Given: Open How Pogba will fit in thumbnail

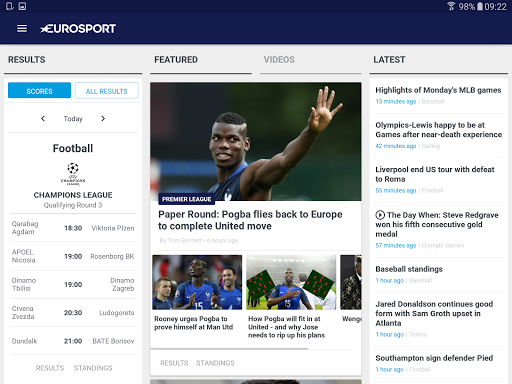Looking at the screenshot, I should point(291,282).
